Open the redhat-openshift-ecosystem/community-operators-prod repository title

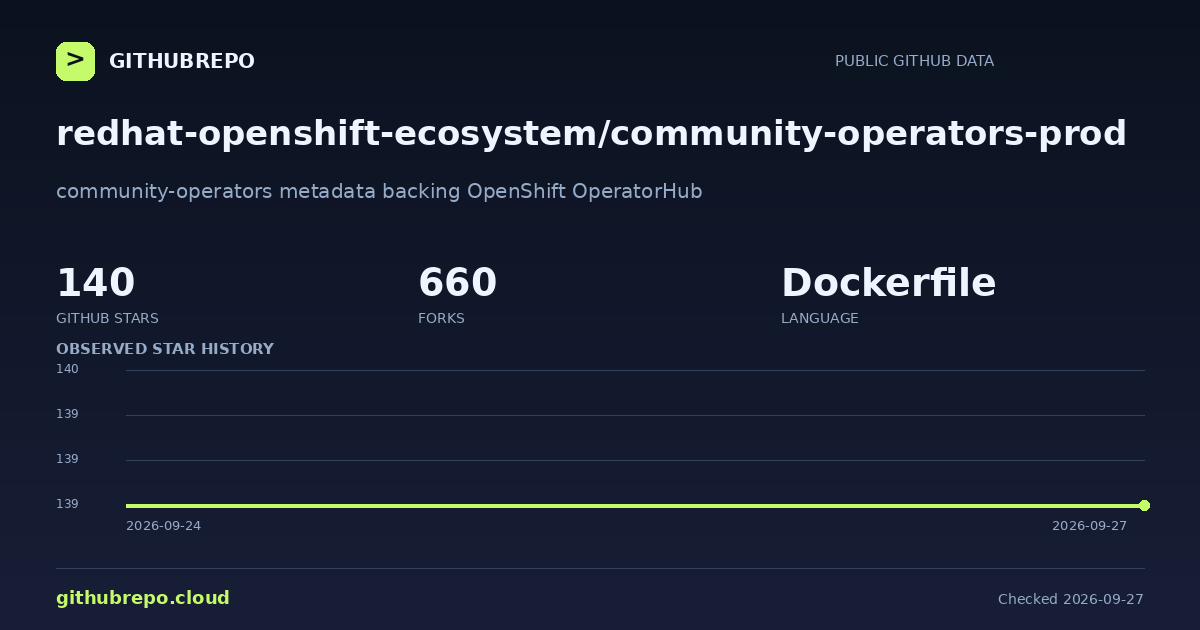[x=591, y=134]
